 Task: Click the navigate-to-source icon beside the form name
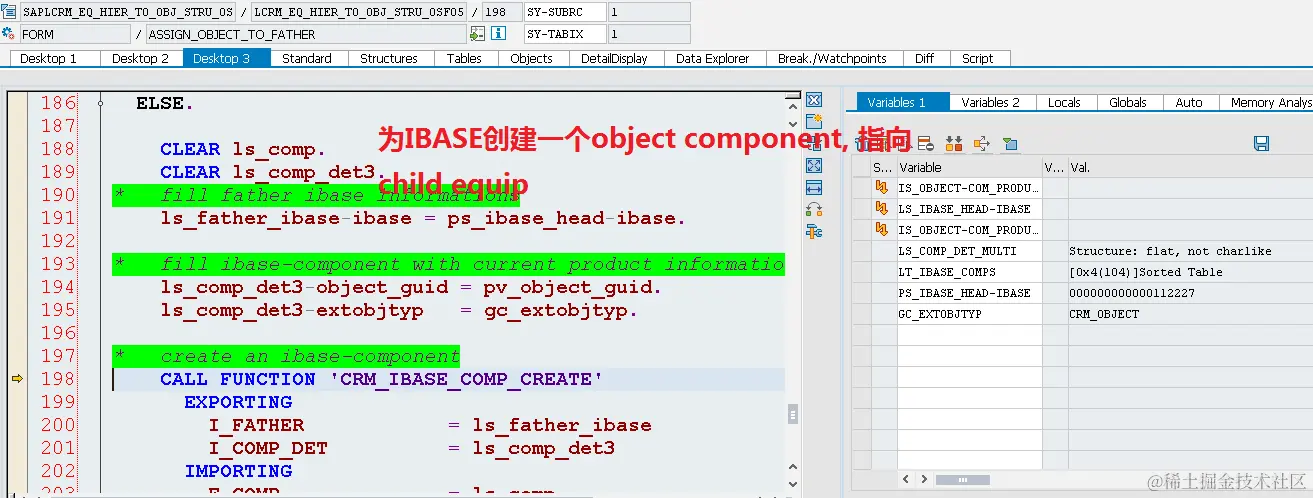[477, 34]
